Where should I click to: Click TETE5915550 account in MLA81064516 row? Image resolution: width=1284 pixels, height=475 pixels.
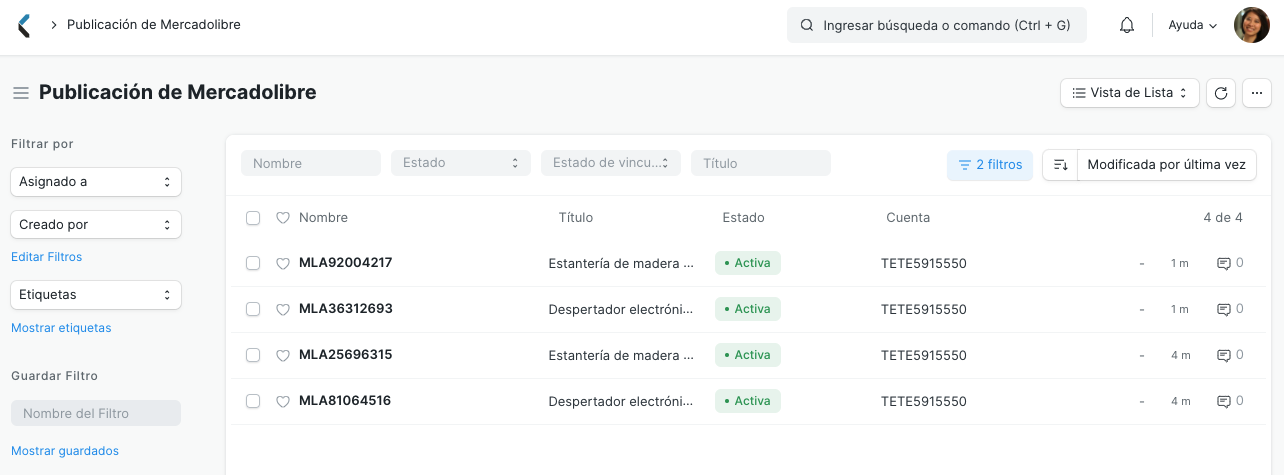[x=924, y=402]
